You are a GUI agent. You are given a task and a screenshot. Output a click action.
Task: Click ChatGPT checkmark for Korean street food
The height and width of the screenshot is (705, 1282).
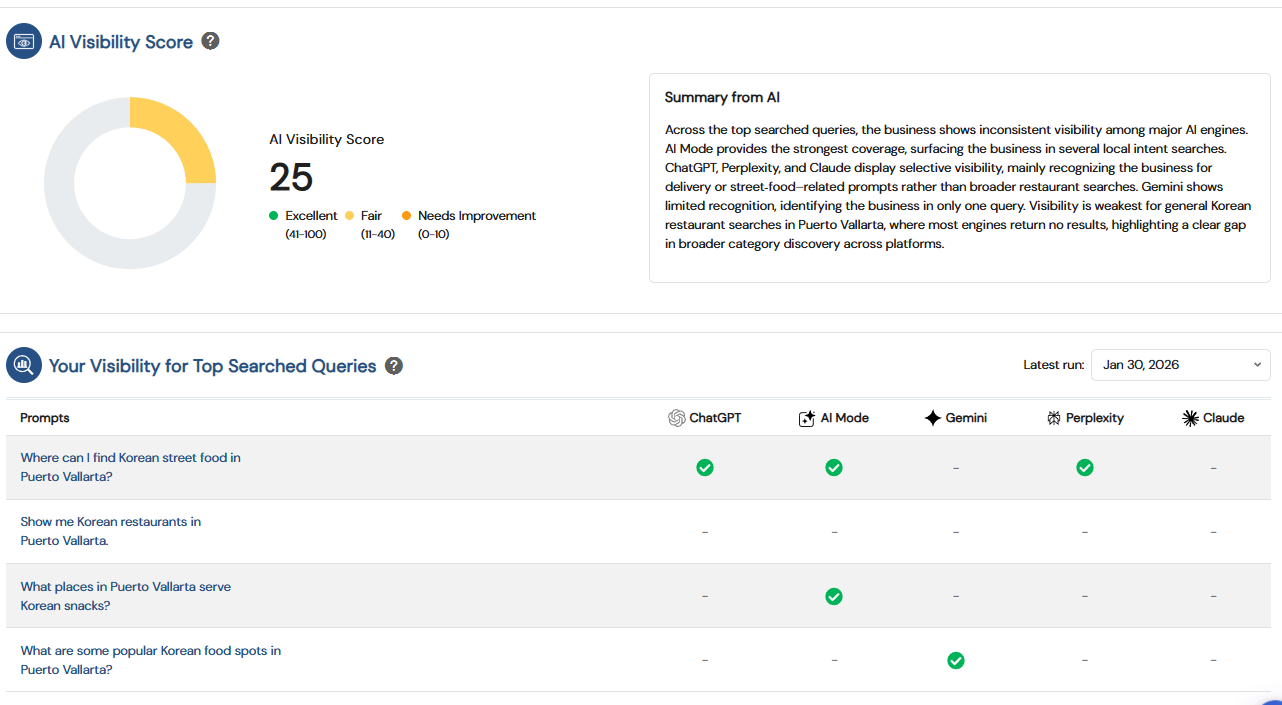tap(705, 467)
